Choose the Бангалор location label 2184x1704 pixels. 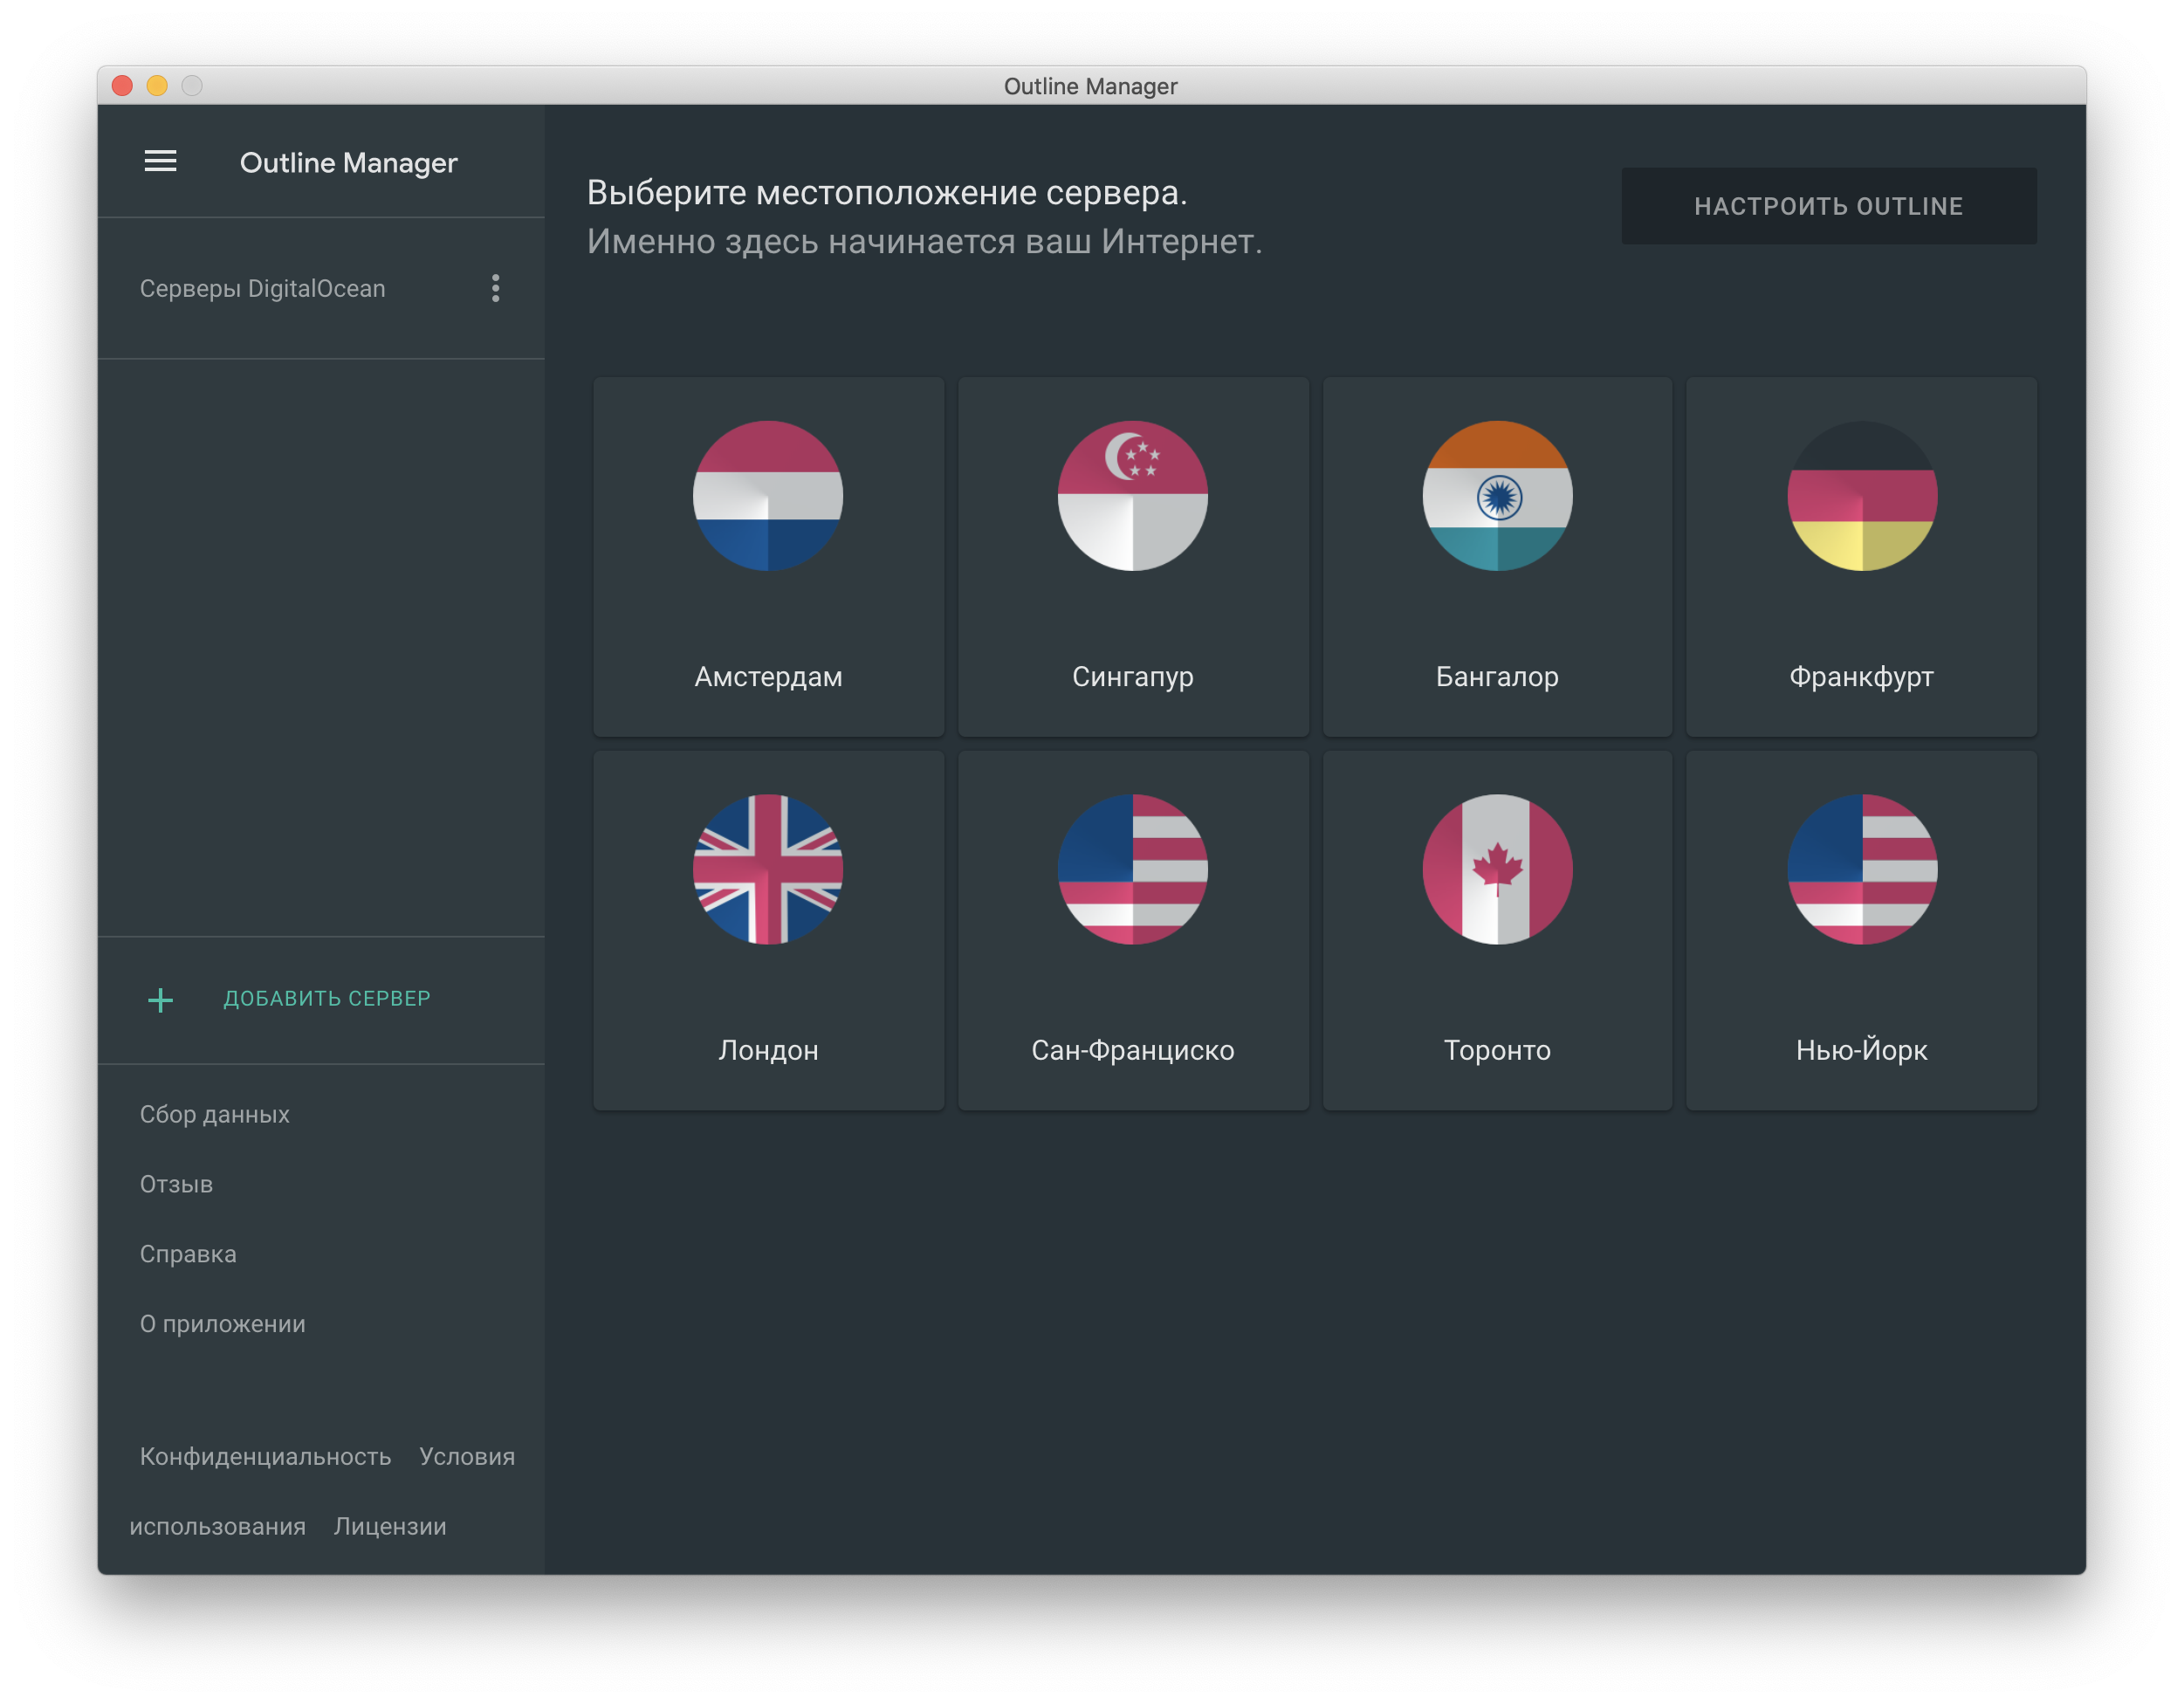click(x=1497, y=677)
